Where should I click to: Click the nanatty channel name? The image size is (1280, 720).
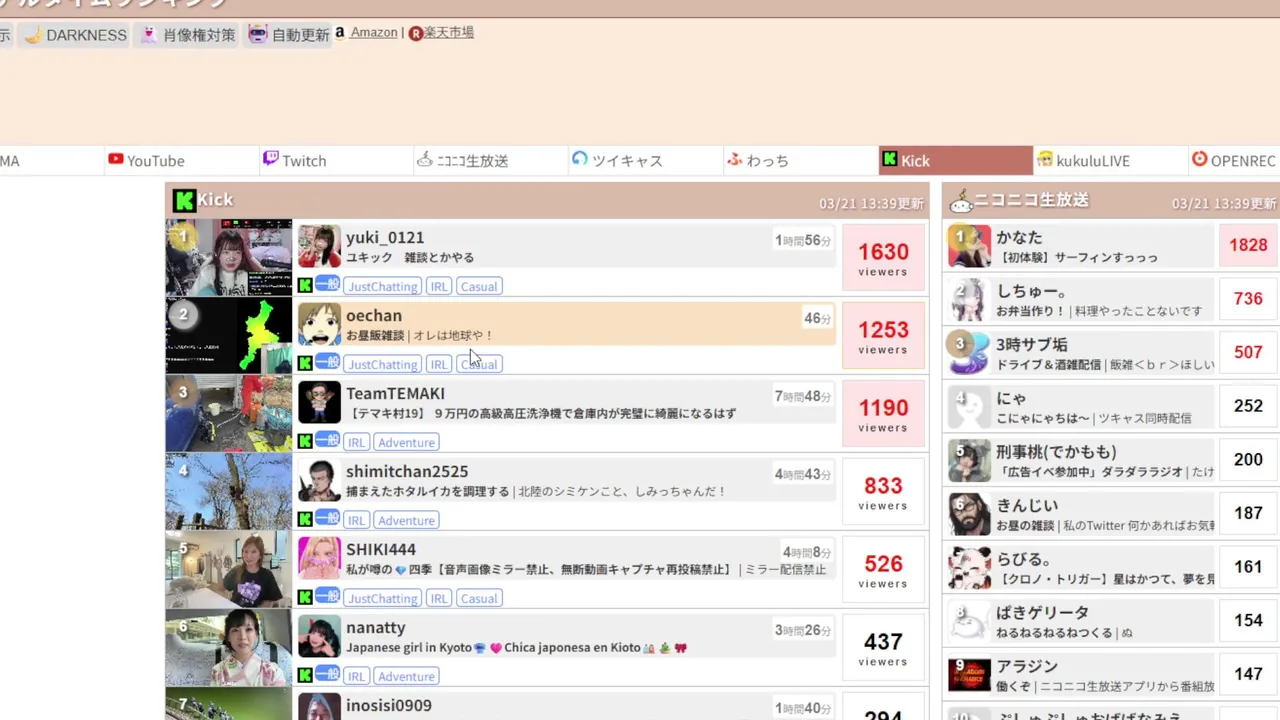376,628
